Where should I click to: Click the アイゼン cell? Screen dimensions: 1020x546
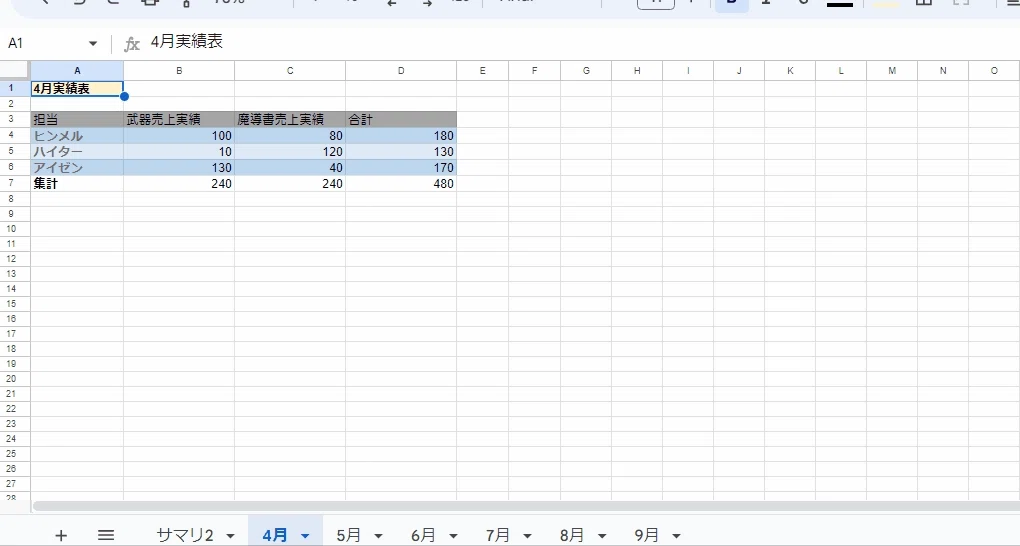tap(77, 167)
